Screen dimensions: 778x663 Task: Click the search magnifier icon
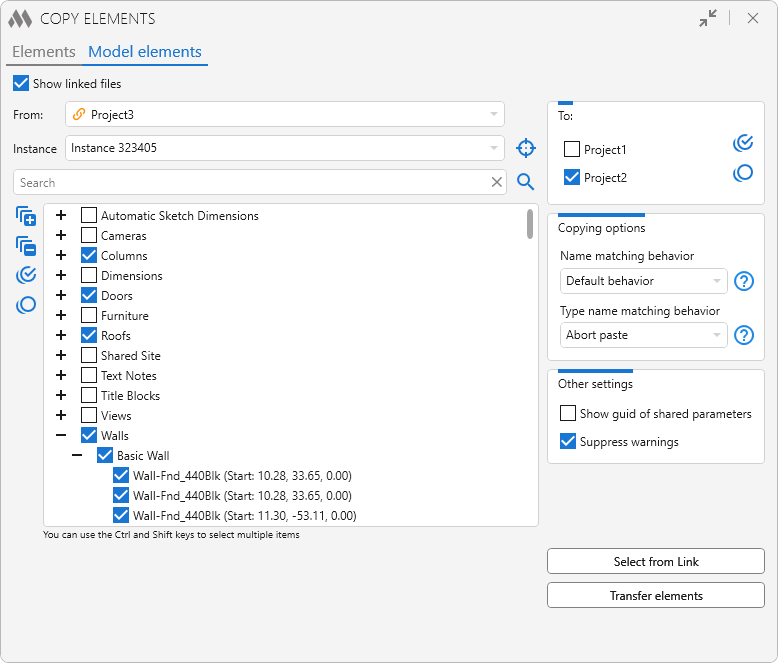click(526, 182)
